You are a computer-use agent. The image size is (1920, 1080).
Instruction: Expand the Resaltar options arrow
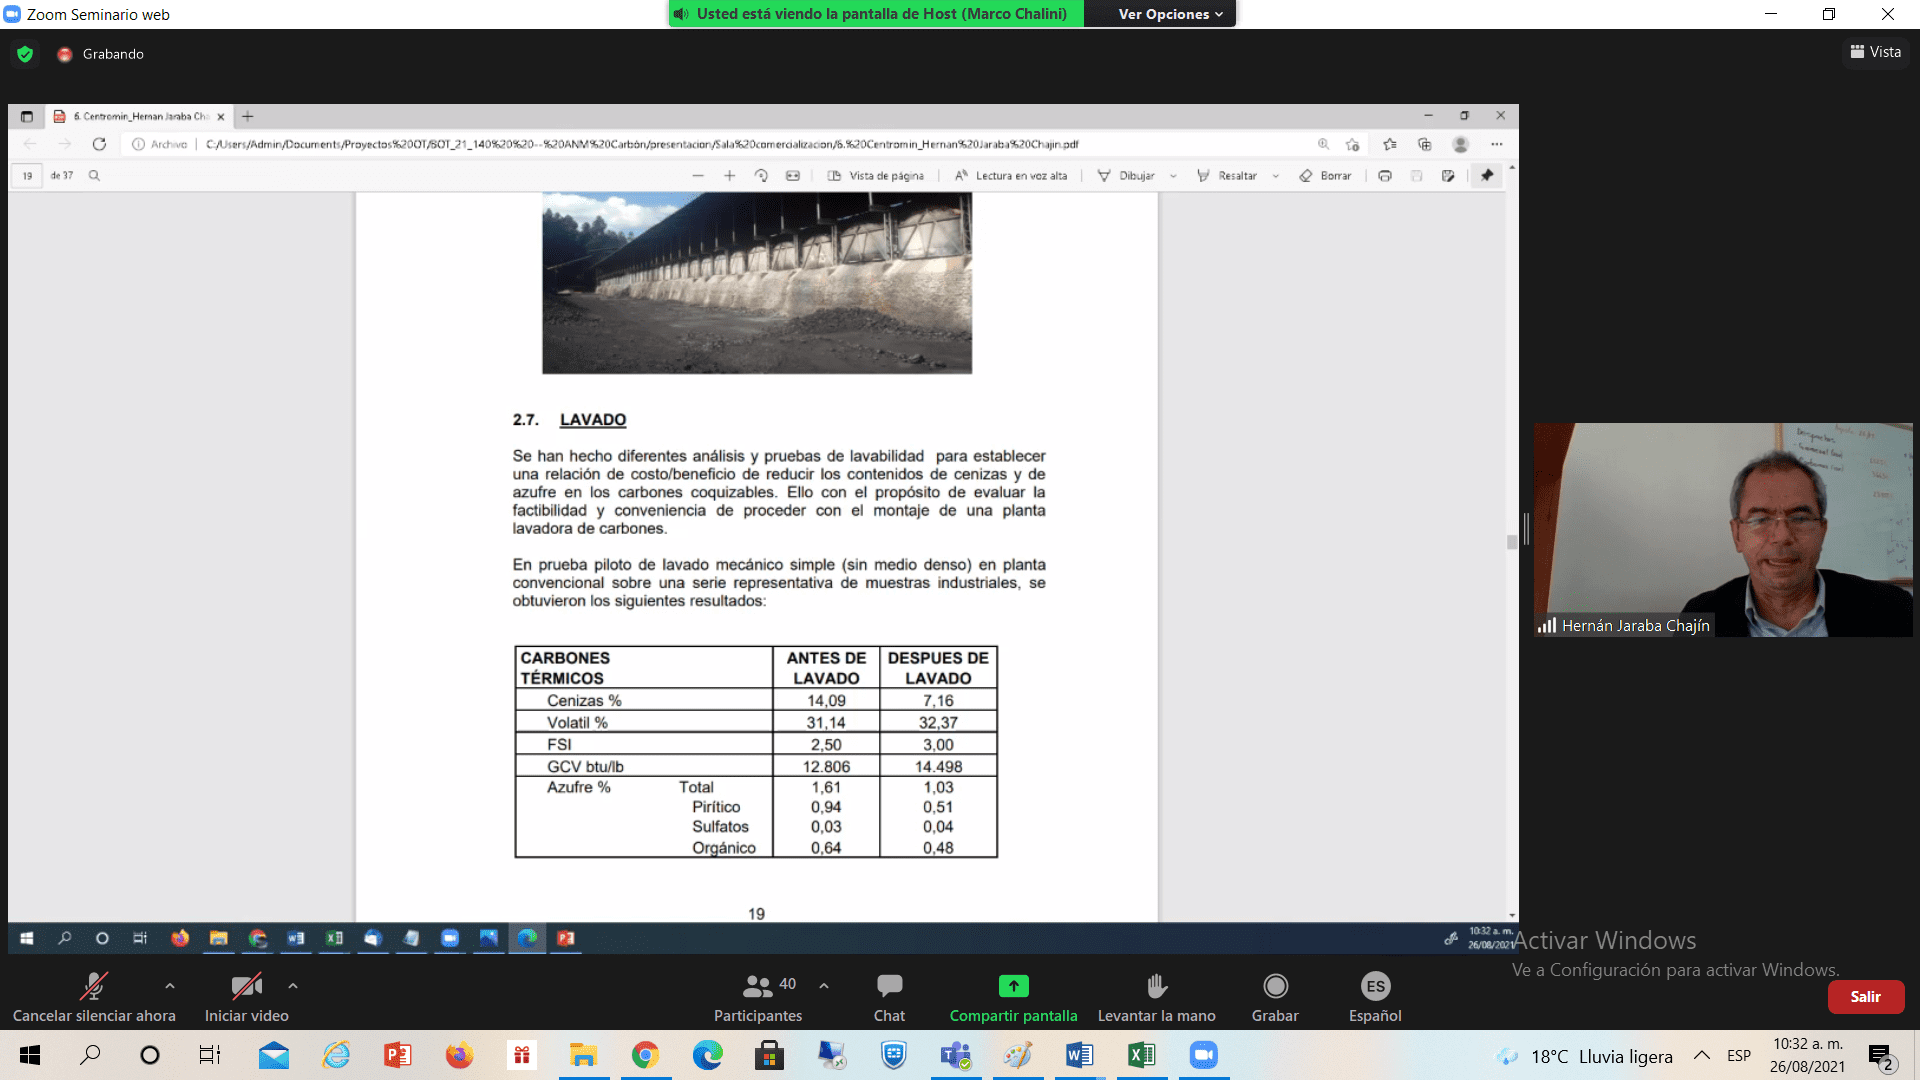(x=1276, y=176)
